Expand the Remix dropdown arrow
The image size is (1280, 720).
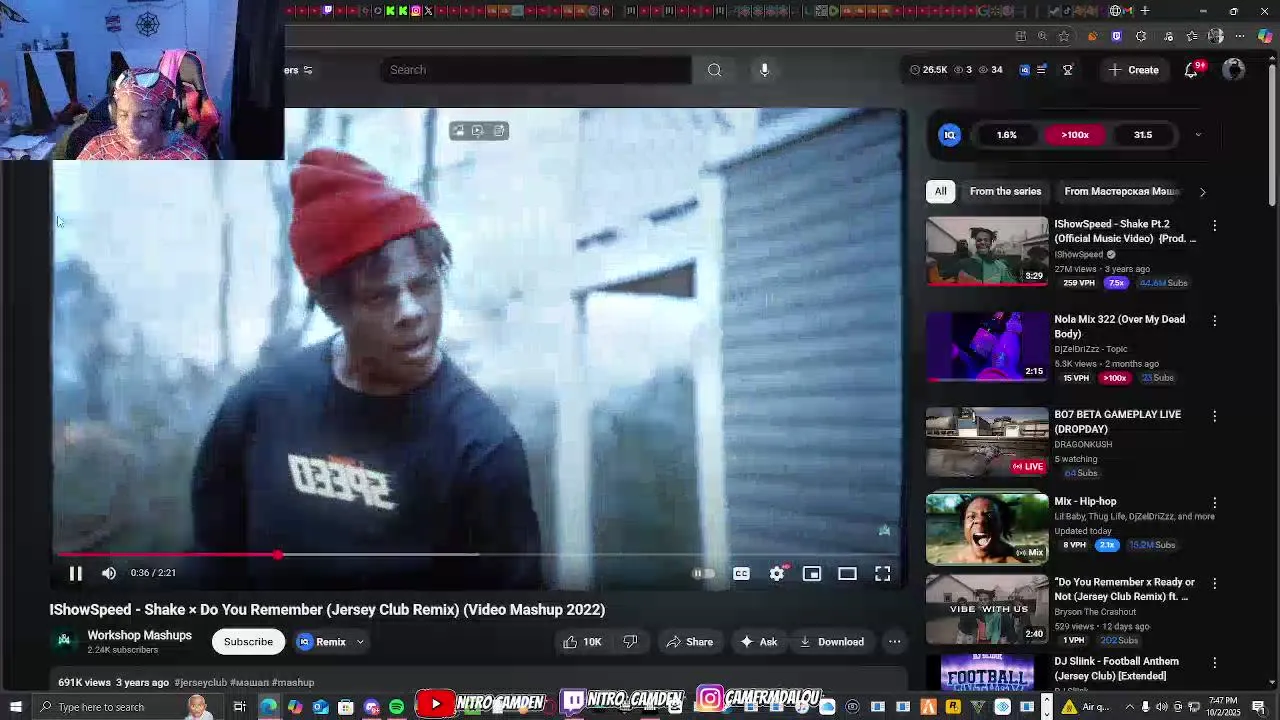[360, 642]
